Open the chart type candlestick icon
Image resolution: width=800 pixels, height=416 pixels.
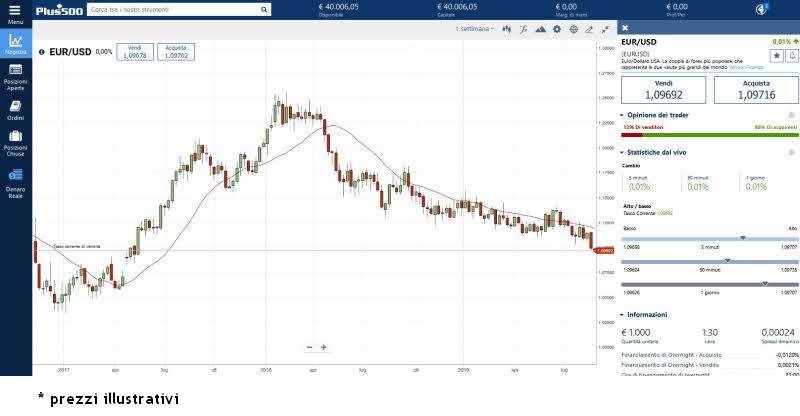coord(507,29)
